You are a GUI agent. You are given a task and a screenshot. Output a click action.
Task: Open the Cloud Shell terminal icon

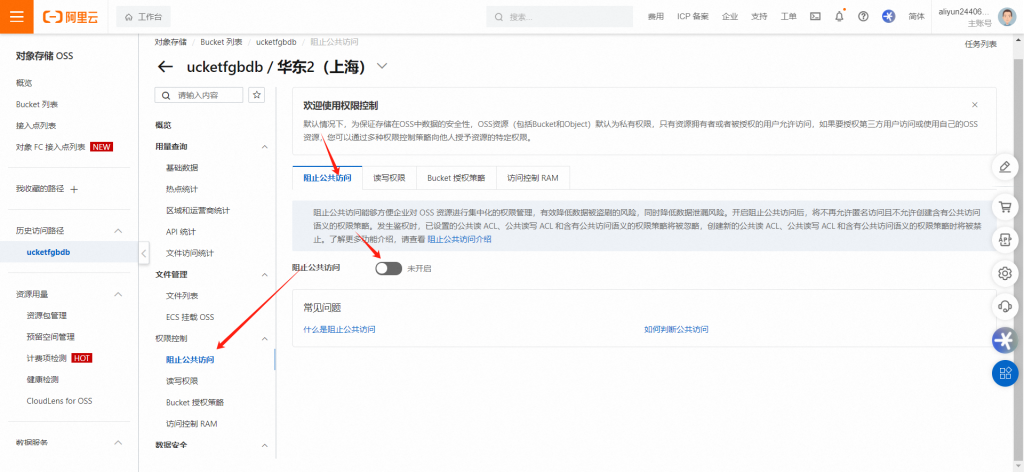[815, 17]
